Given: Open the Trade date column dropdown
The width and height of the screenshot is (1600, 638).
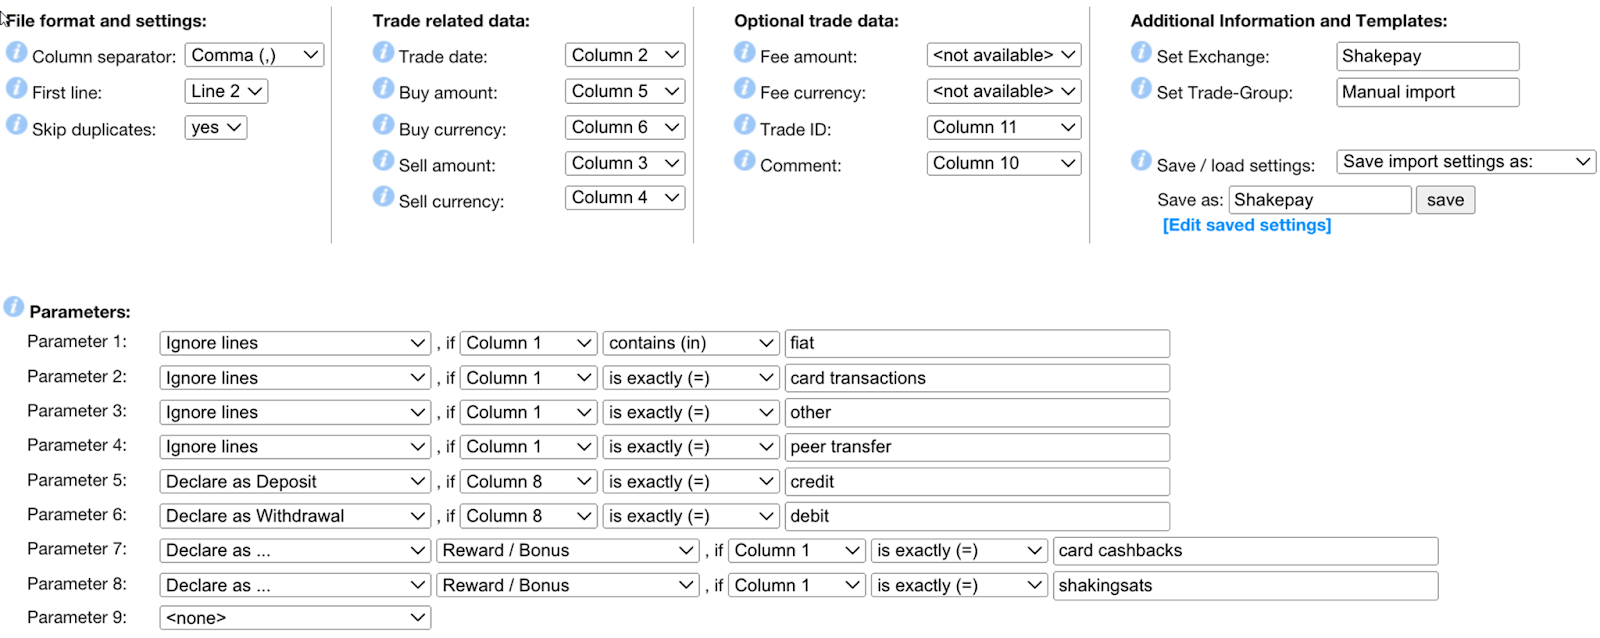Looking at the screenshot, I should tap(625, 55).
